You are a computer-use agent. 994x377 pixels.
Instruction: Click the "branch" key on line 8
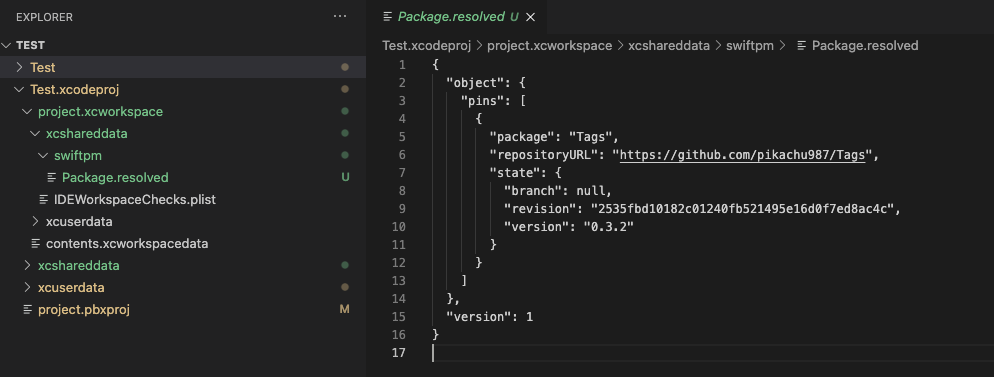tap(532, 191)
